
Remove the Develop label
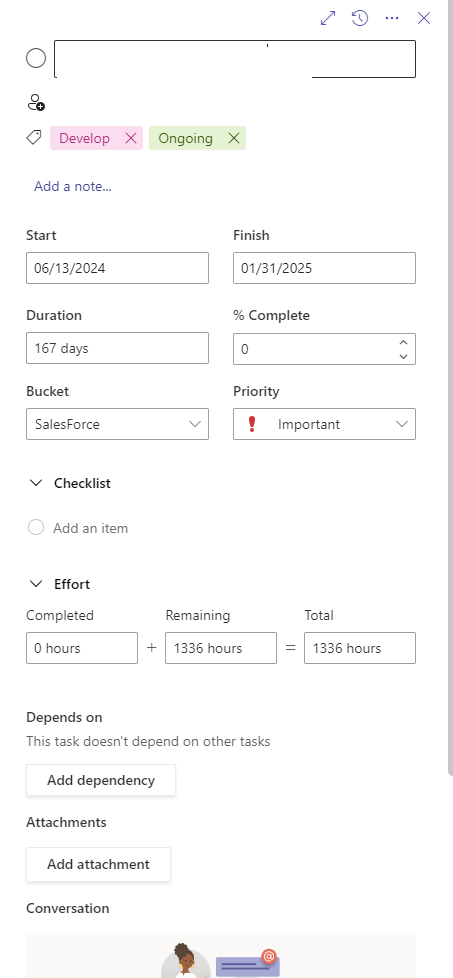[x=130, y=138]
